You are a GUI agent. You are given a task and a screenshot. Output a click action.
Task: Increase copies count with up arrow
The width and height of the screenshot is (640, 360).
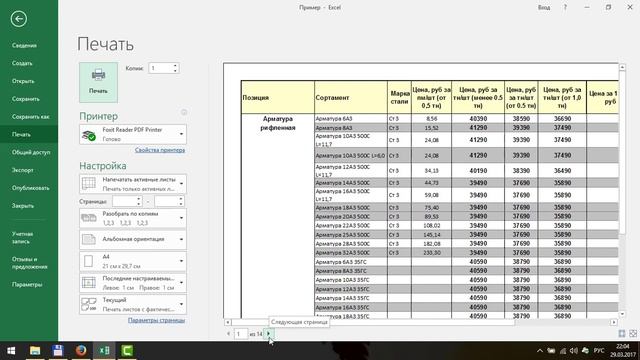click(x=175, y=66)
